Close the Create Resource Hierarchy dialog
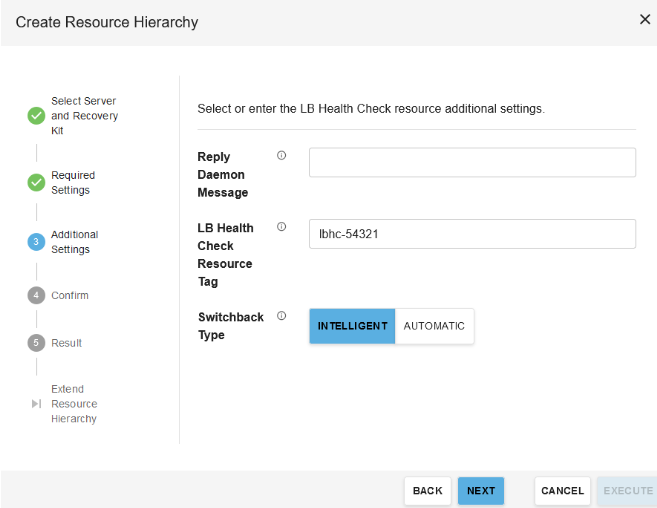 point(644,20)
